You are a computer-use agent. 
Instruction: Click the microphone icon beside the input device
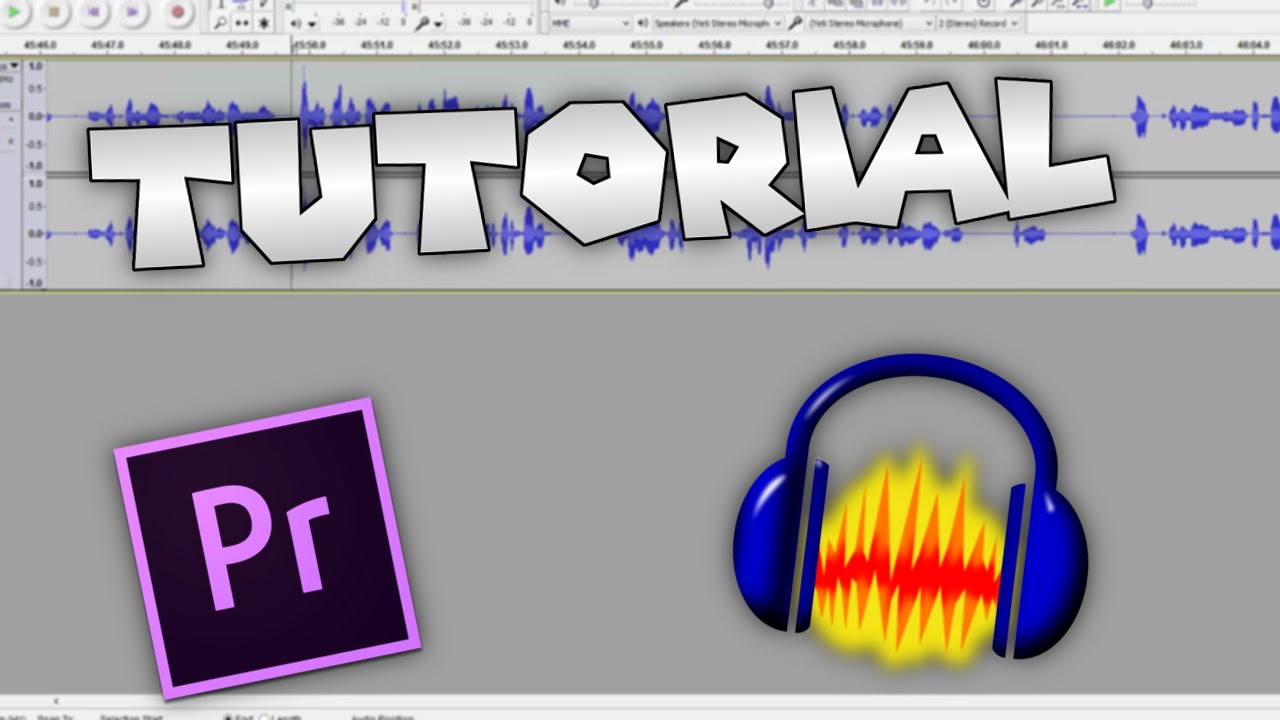click(x=794, y=23)
